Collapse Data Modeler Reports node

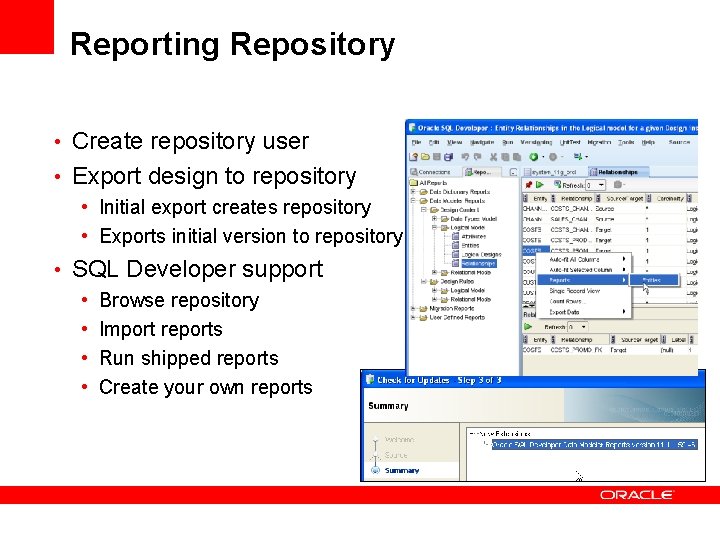[413, 201]
